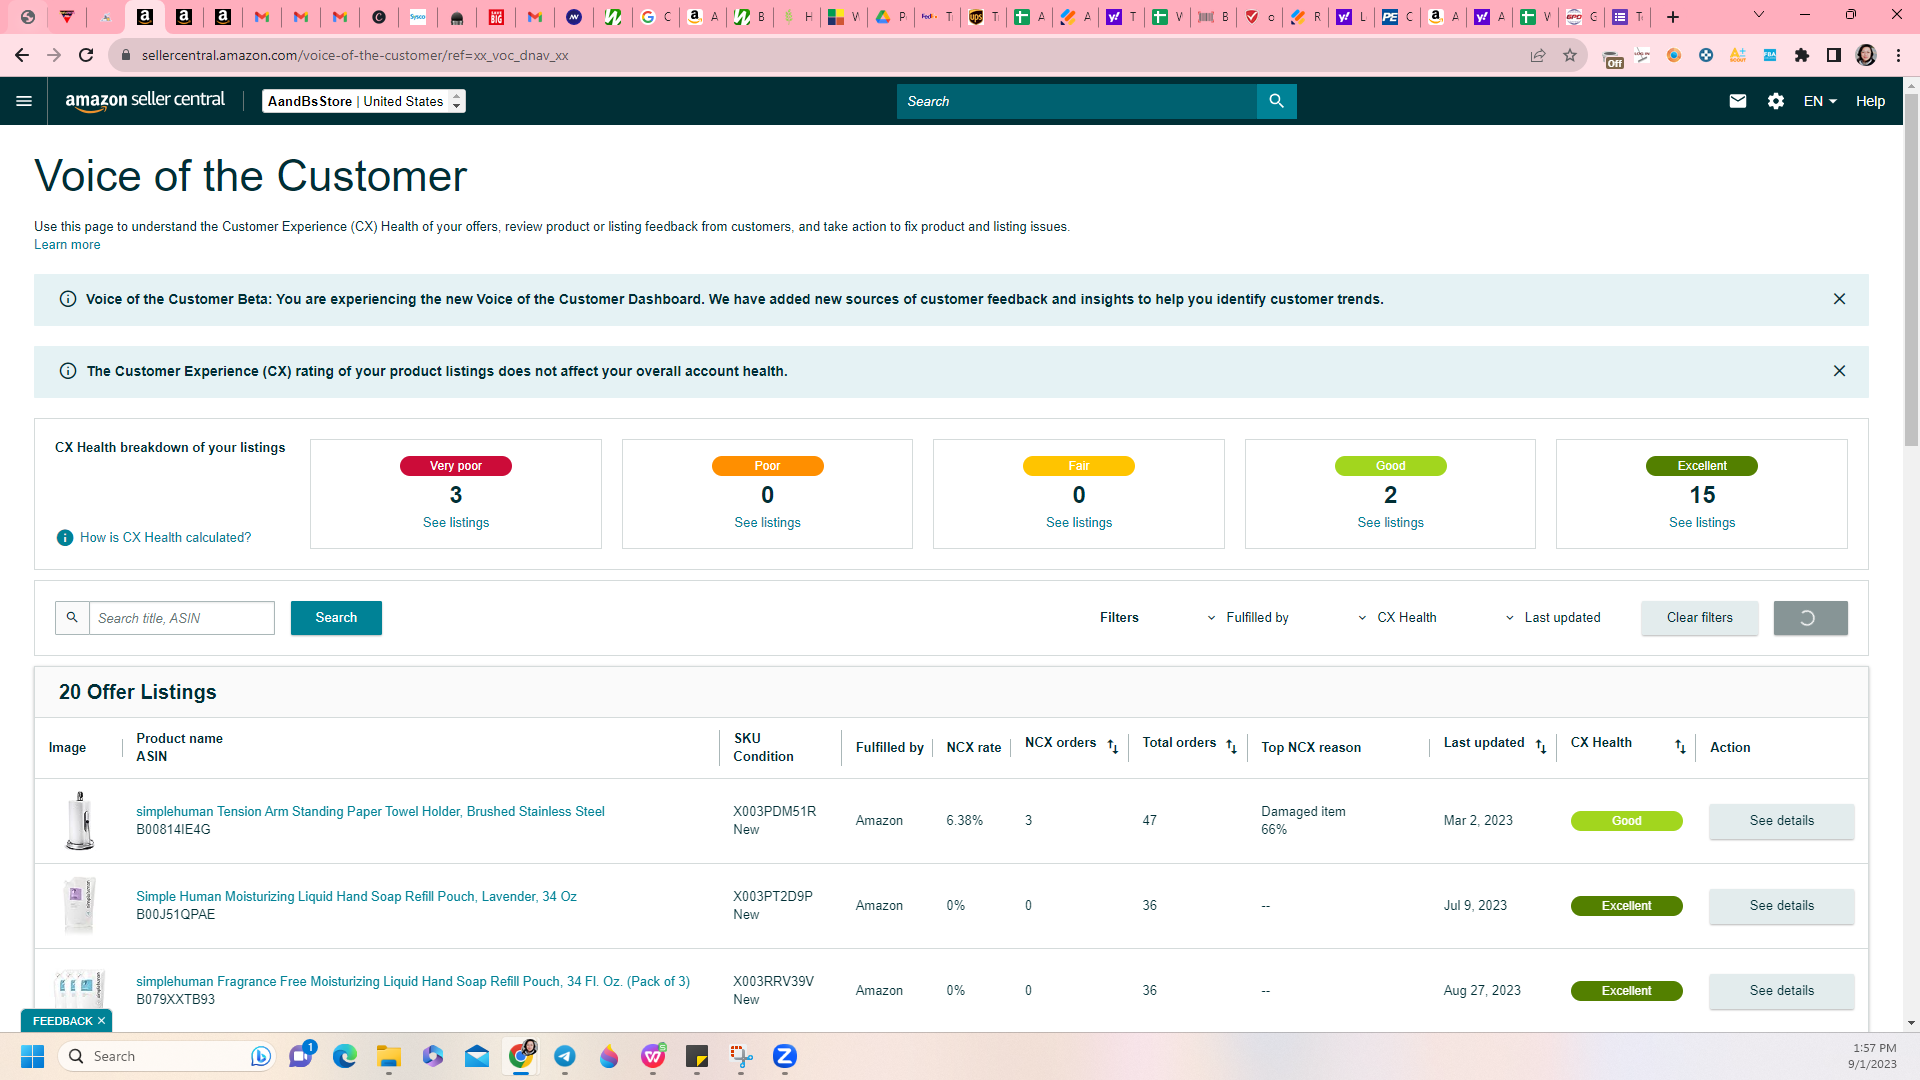
Task: Open Telegram from the taskbar
Action: (x=565, y=1056)
